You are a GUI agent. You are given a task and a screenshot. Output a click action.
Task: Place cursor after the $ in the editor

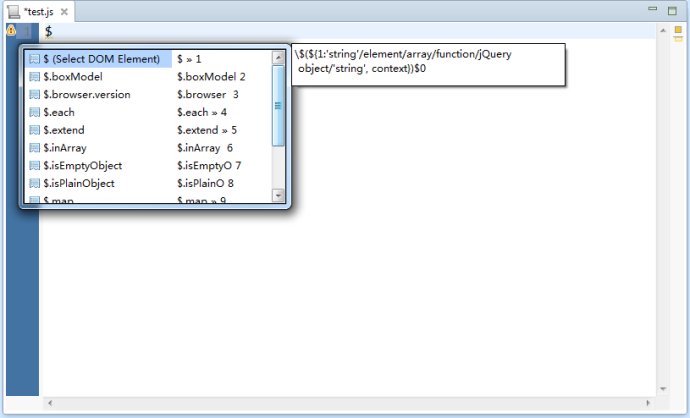click(x=53, y=31)
